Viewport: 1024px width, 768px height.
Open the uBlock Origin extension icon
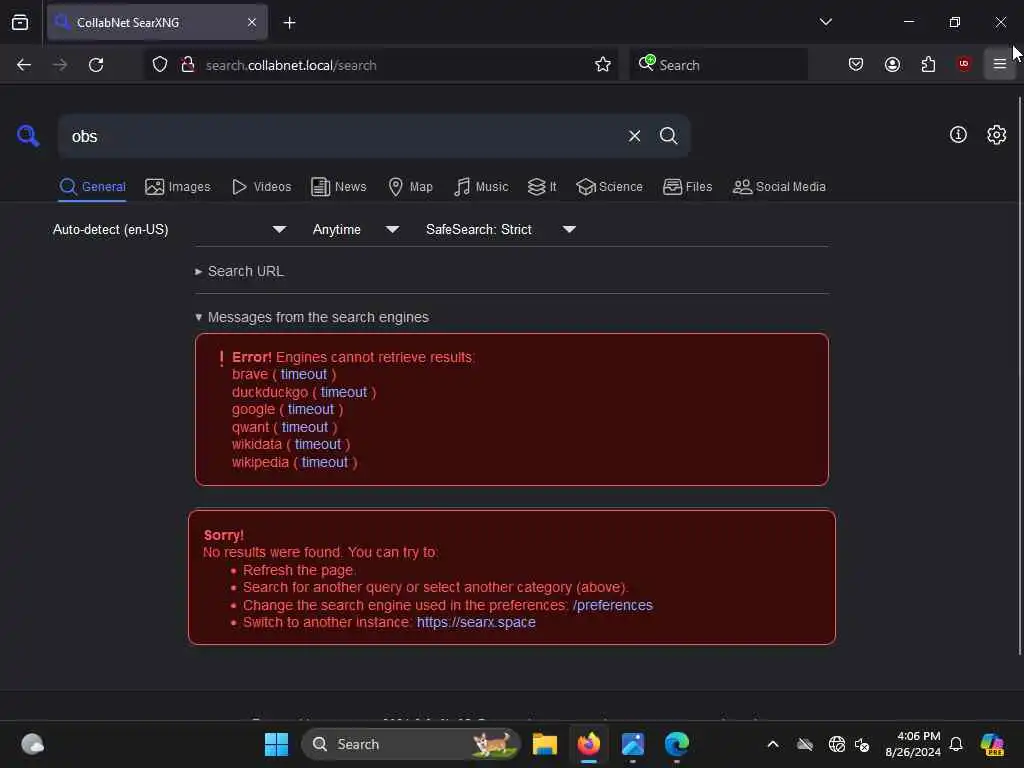(x=963, y=64)
